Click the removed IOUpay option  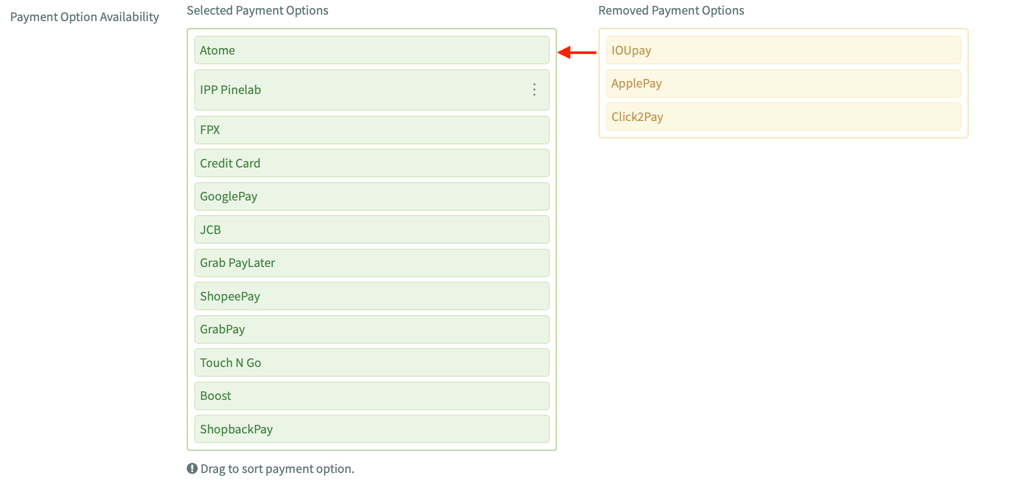tap(783, 50)
